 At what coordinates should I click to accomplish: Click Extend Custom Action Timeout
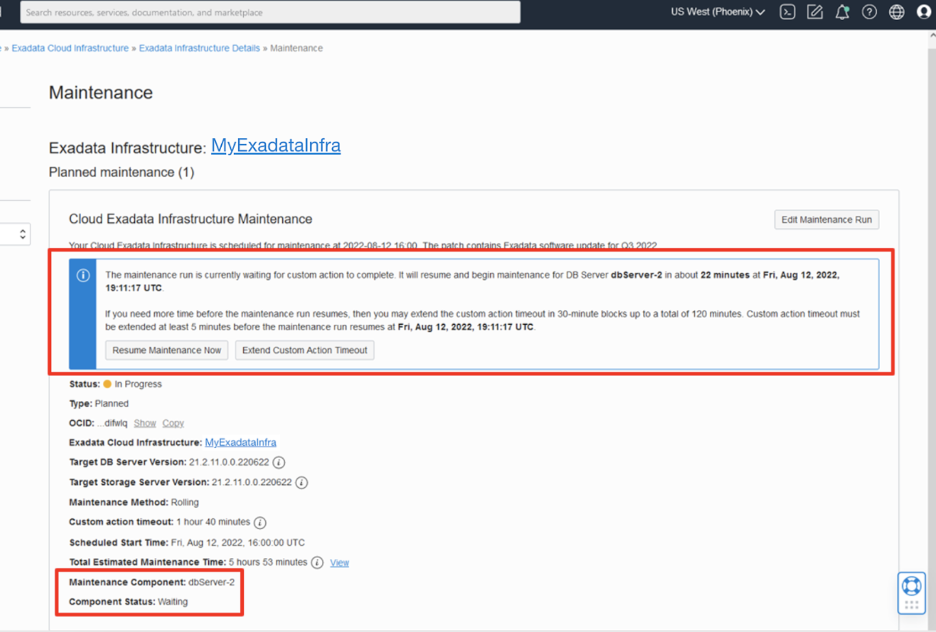click(x=304, y=350)
